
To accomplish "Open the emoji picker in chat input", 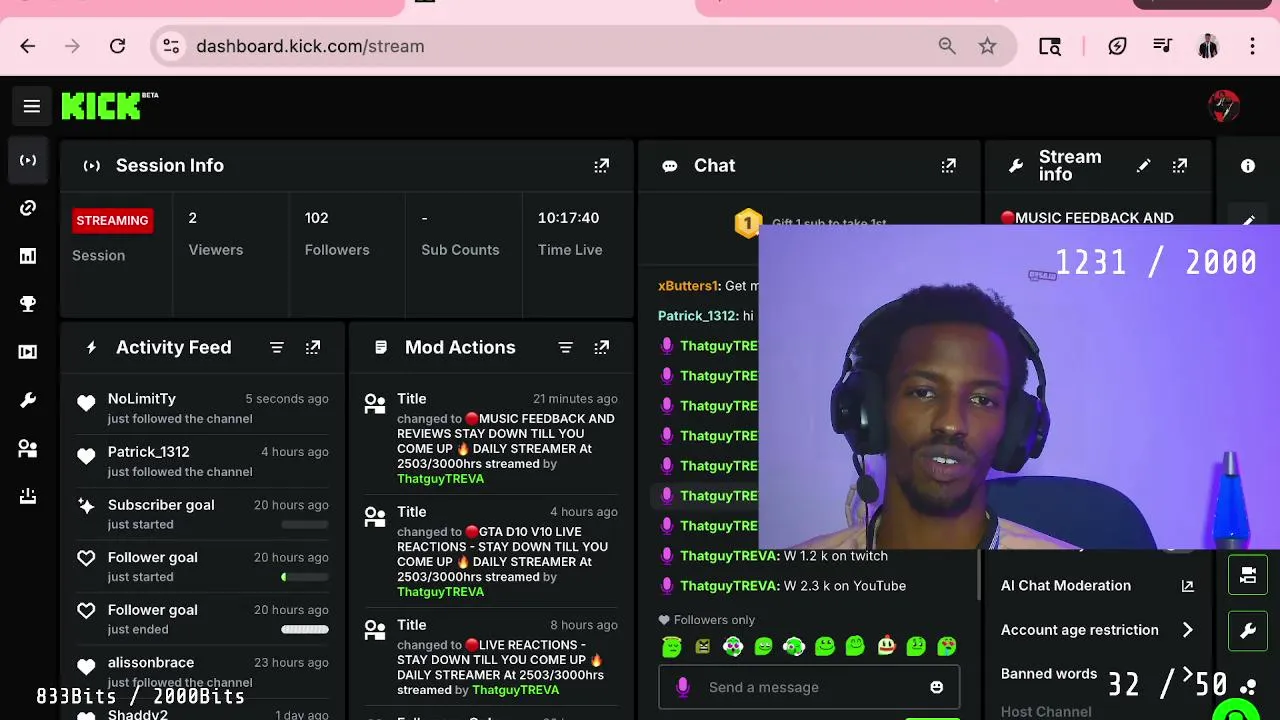I will pos(936,687).
